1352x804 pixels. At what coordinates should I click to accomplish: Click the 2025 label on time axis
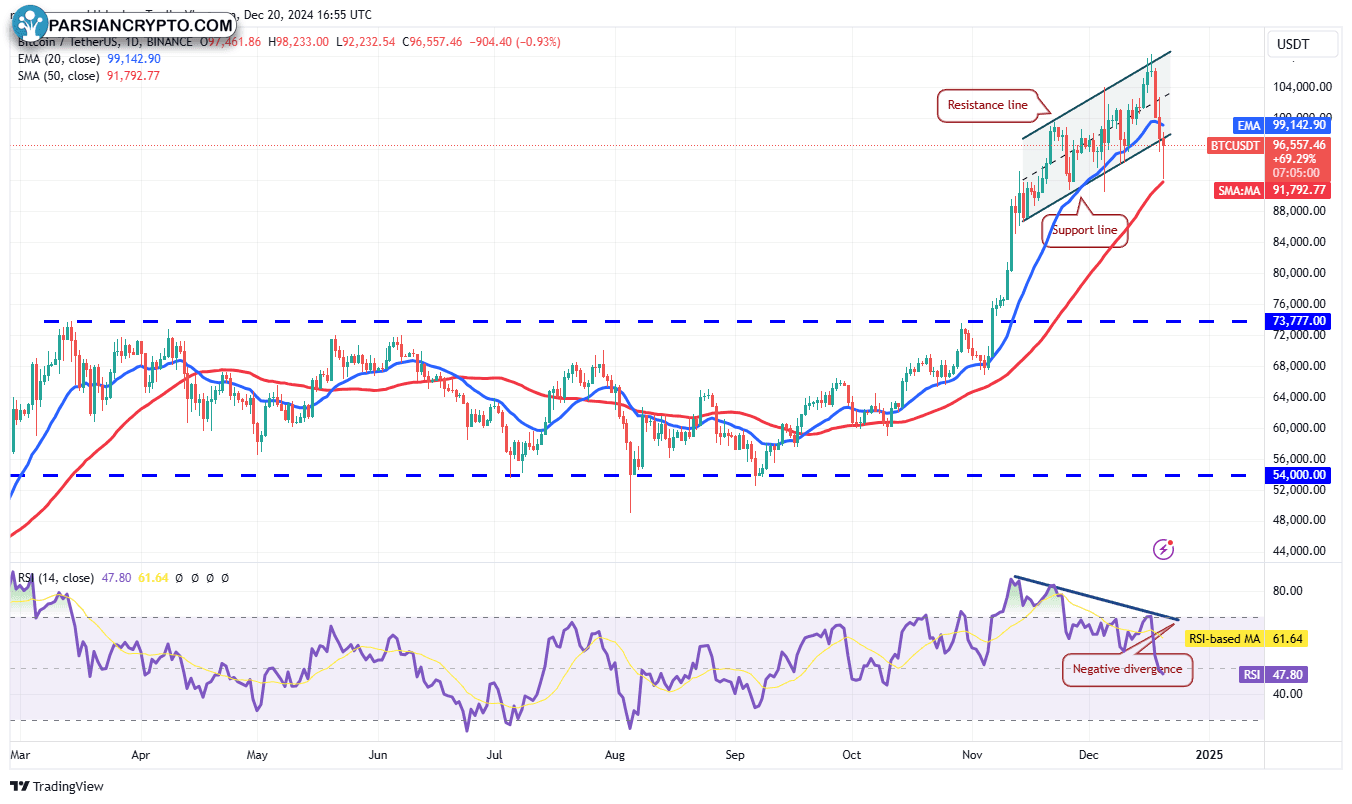point(1209,754)
